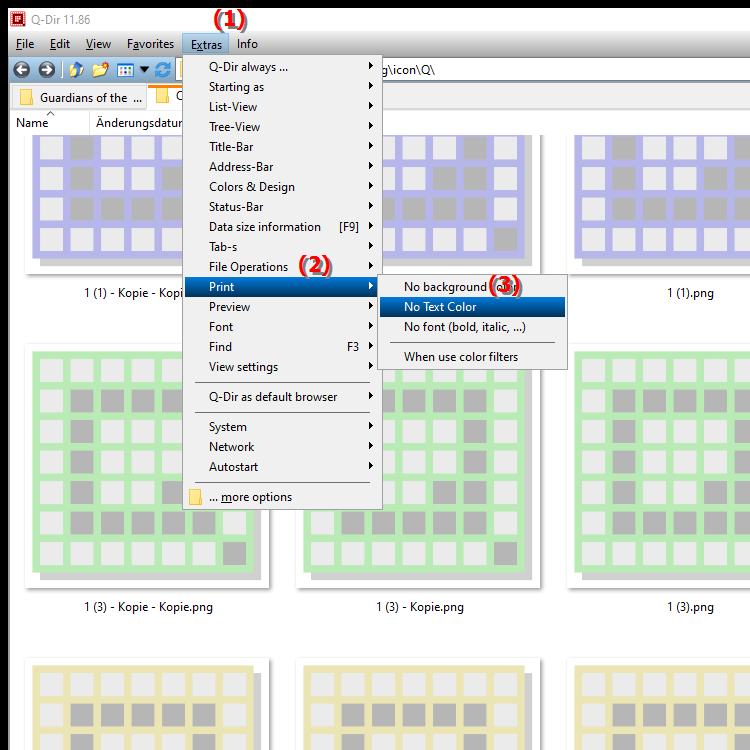The width and height of the screenshot is (750, 750).
Task: Open the Colors & Design submenu
Action: (x=282, y=187)
